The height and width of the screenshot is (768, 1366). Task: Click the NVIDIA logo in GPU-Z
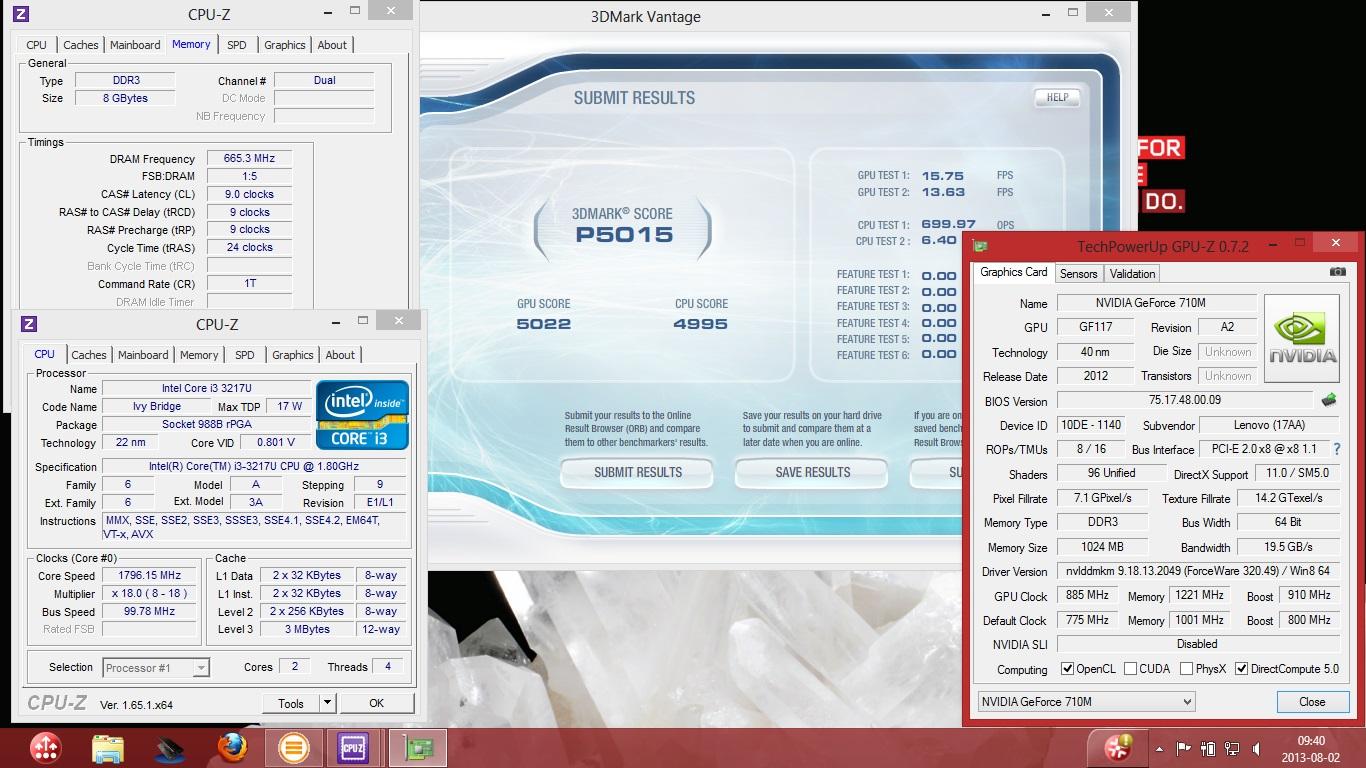[1302, 338]
